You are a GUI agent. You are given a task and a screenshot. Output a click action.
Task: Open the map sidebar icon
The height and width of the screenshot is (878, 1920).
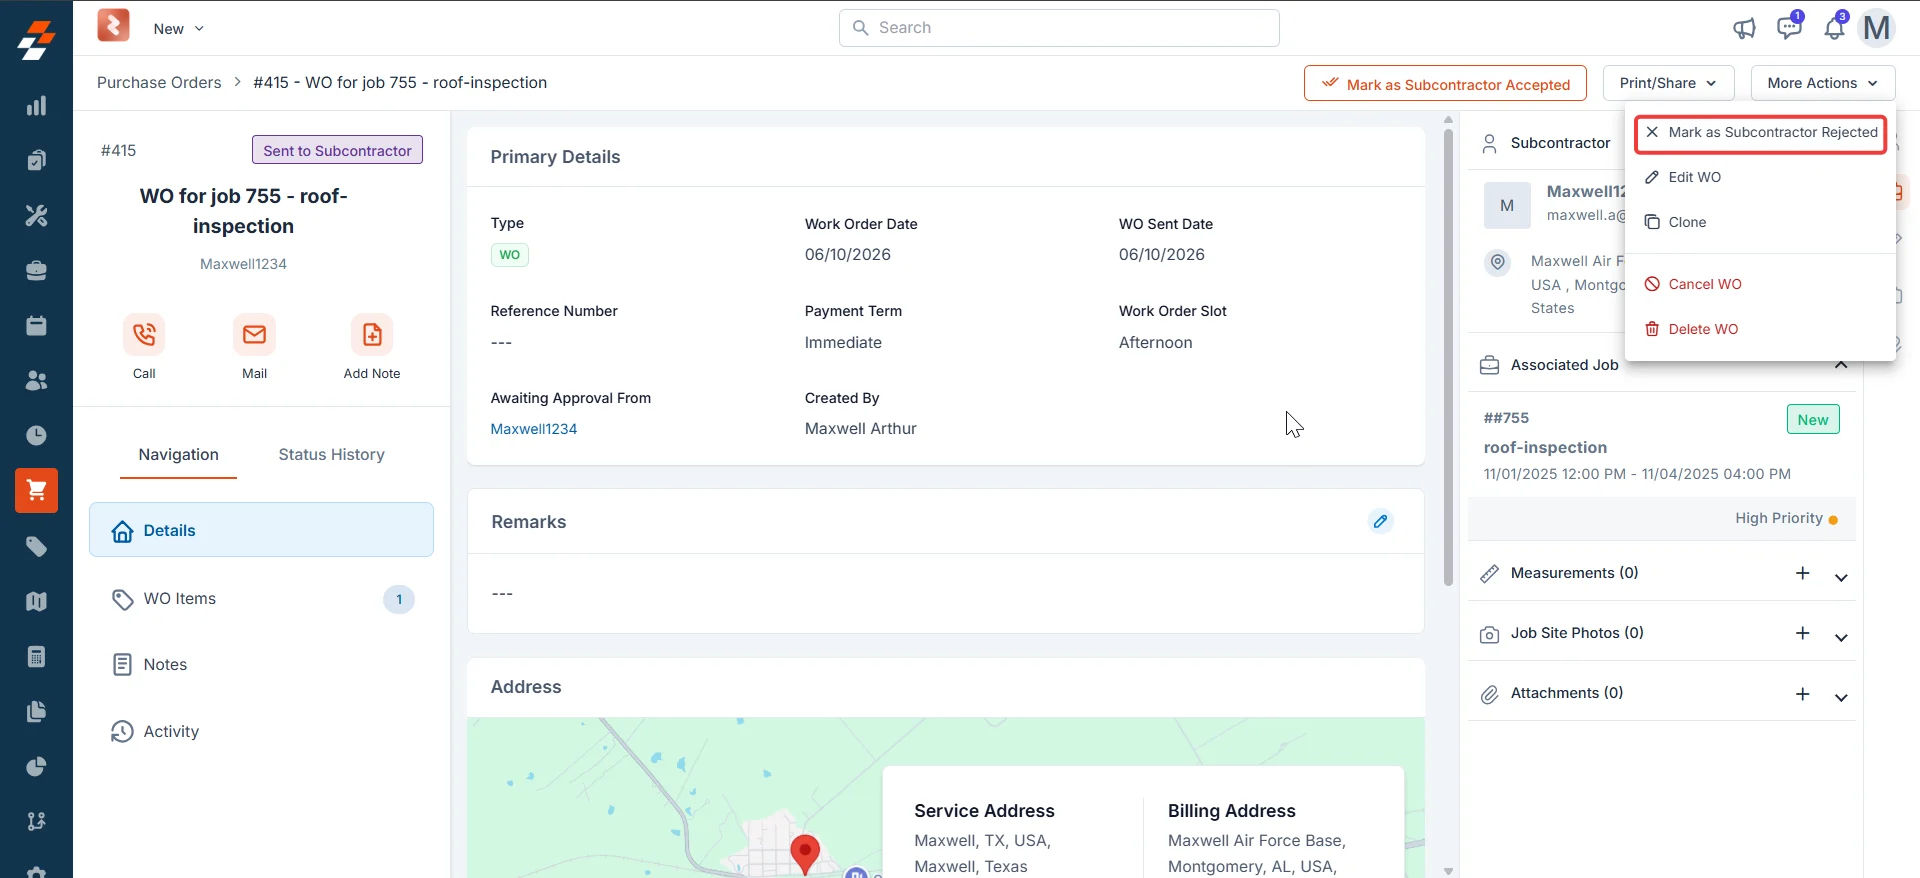[x=36, y=601]
